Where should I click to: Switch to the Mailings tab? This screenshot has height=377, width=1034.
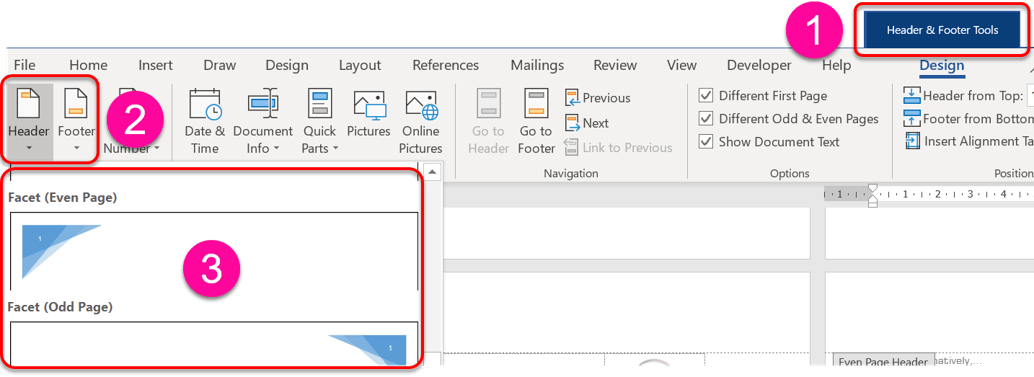coord(537,65)
